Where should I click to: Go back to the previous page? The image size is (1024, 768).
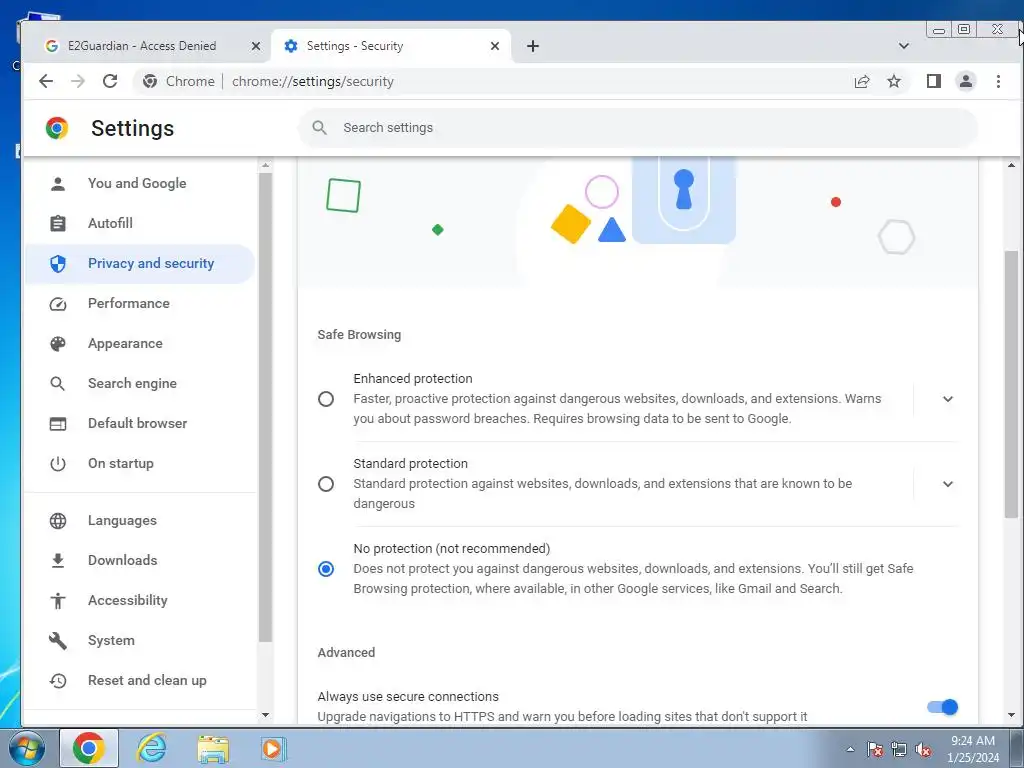click(x=46, y=81)
